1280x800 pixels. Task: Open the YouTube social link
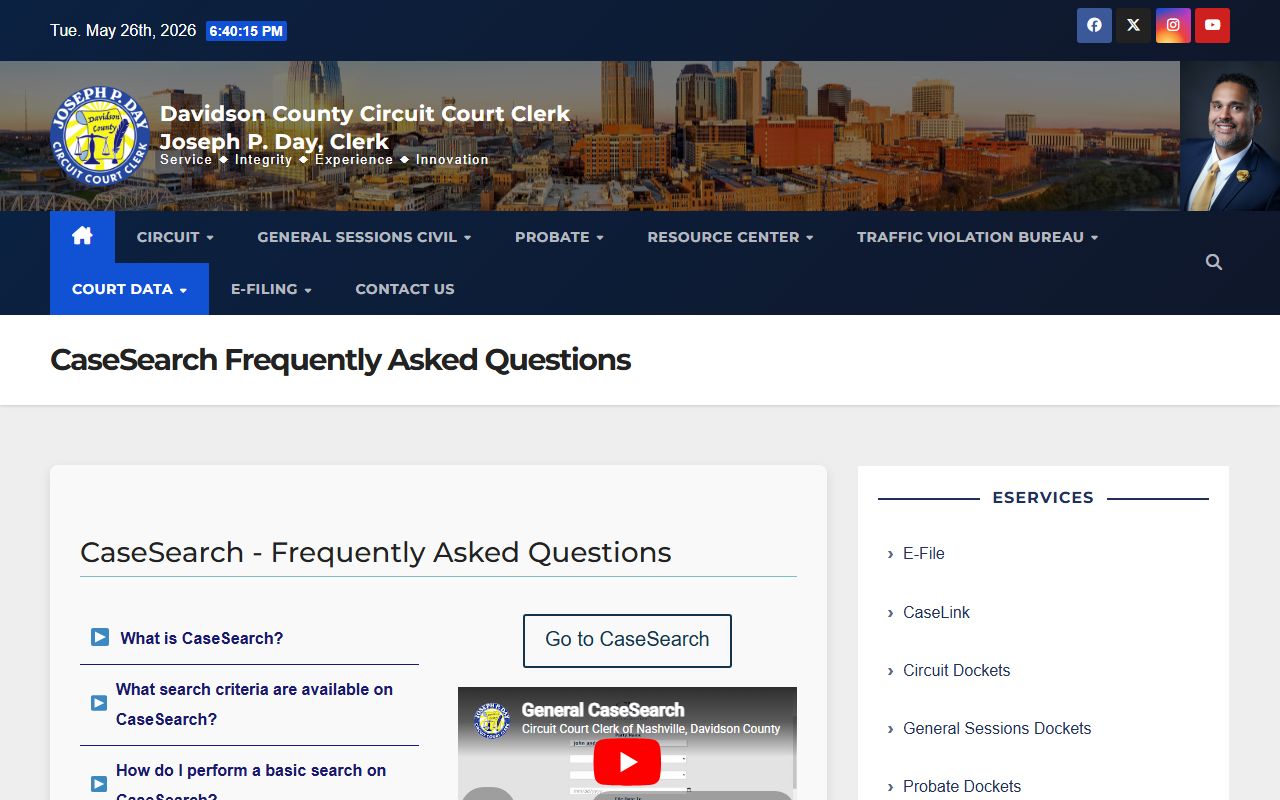tap(1212, 26)
